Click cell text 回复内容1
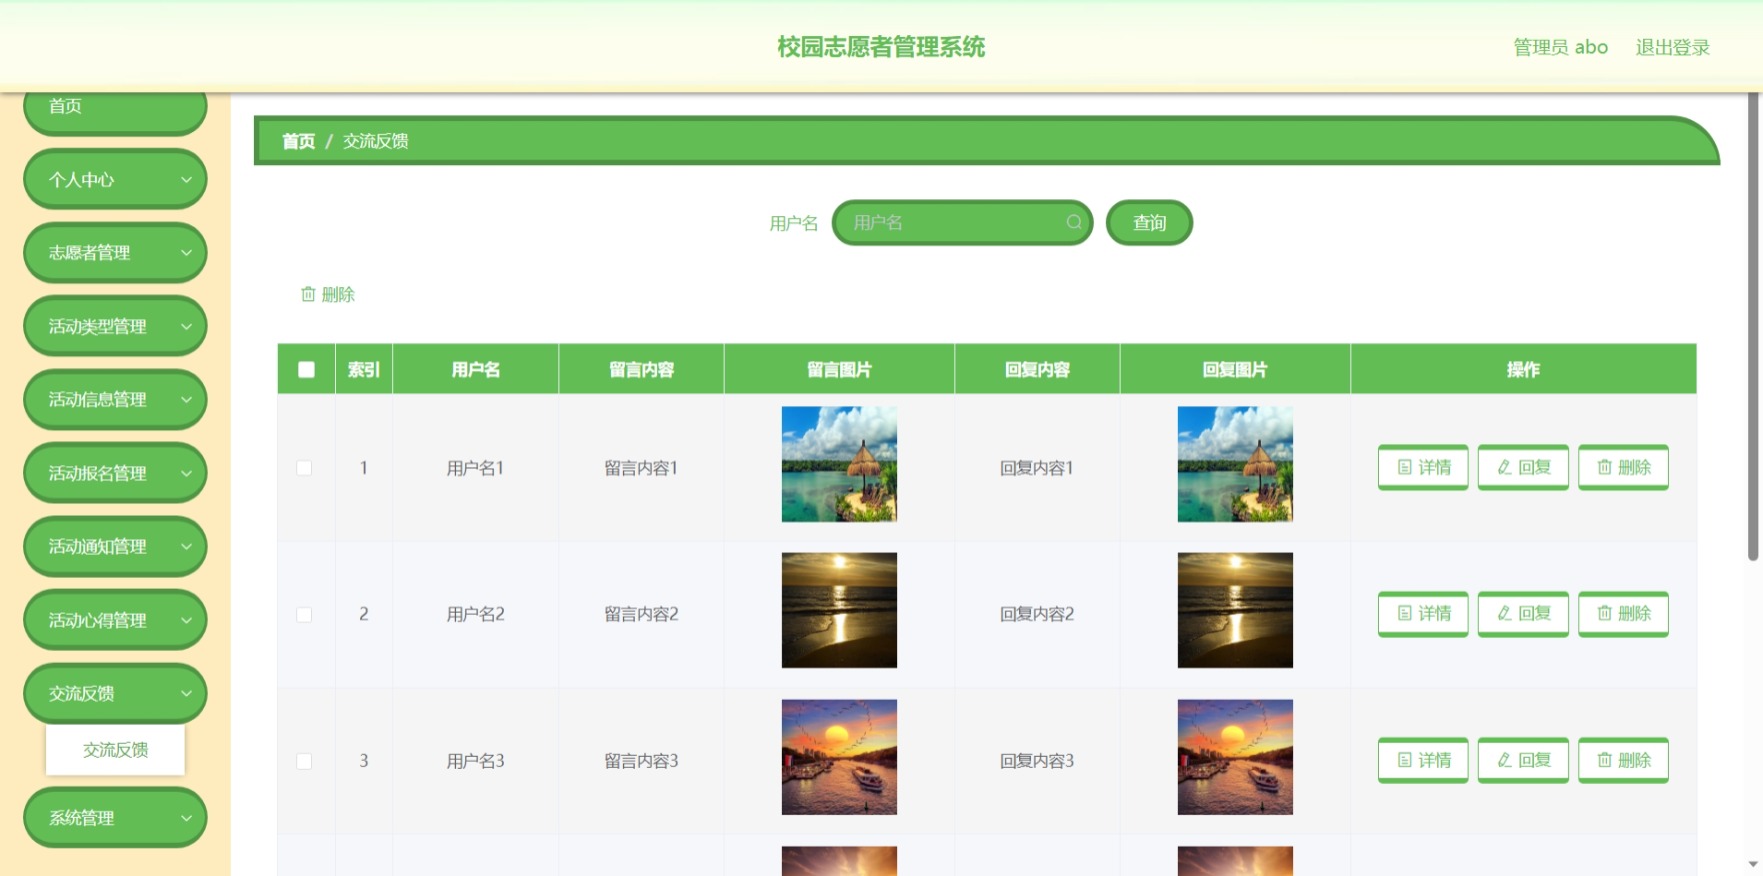The height and width of the screenshot is (876, 1763). click(1037, 468)
